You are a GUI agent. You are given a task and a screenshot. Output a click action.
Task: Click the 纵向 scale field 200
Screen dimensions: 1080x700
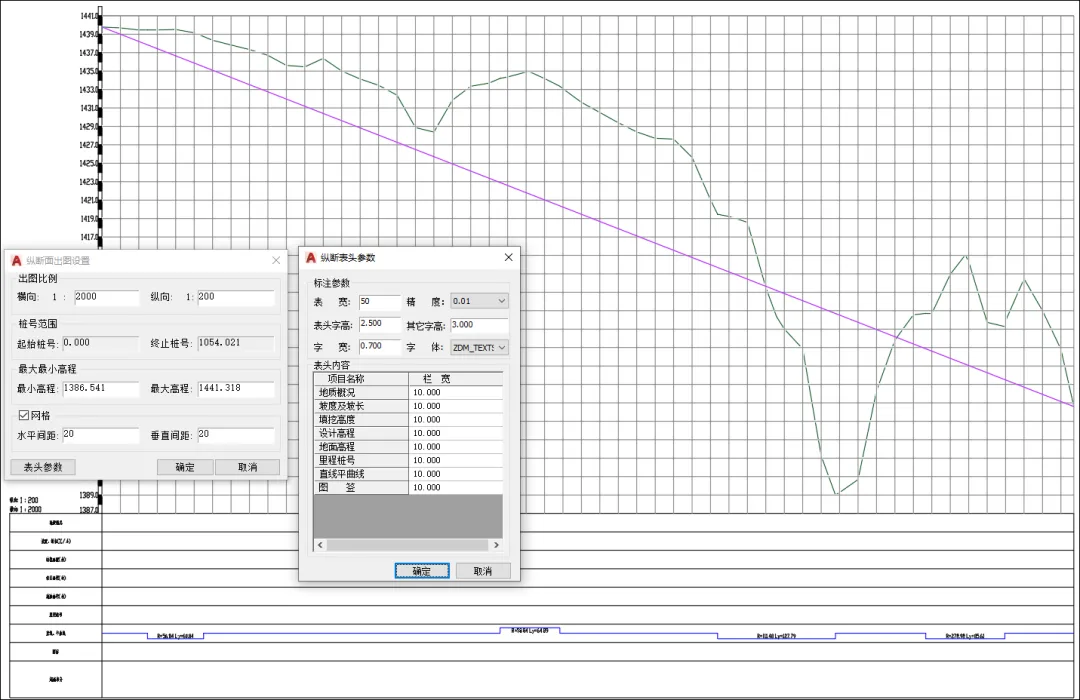click(x=236, y=298)
